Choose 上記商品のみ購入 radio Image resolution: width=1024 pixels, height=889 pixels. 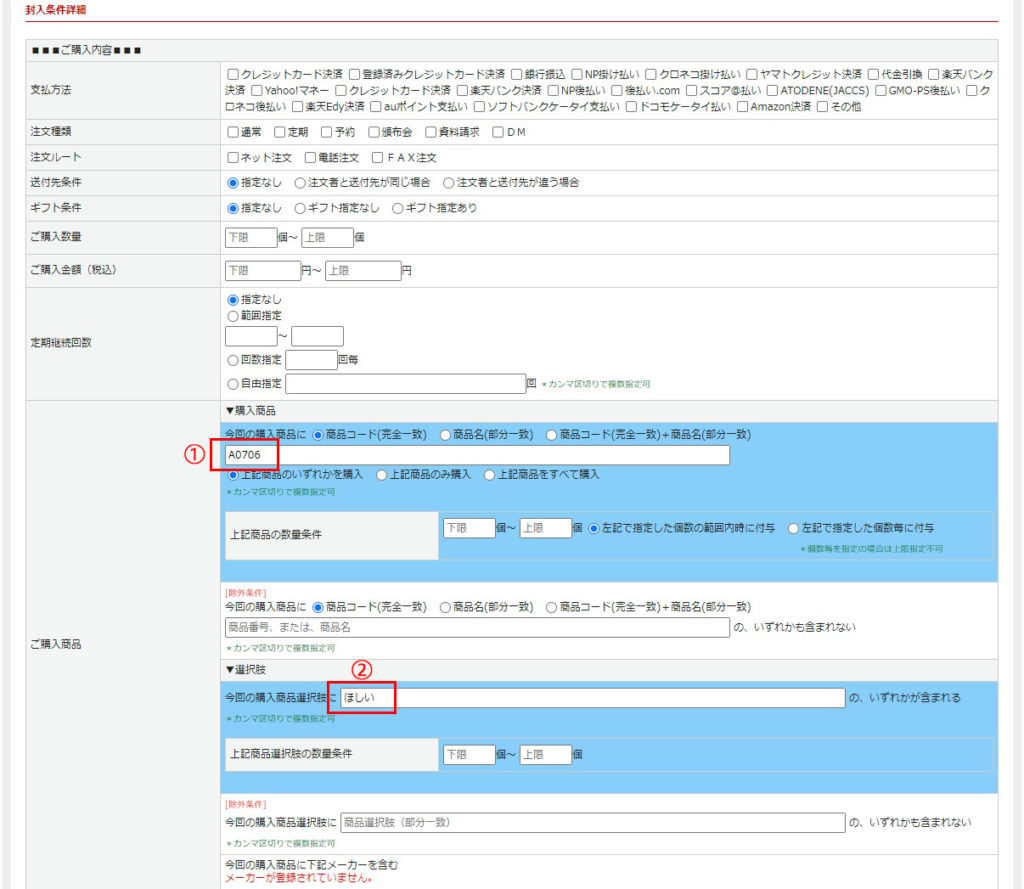(381, 476)
